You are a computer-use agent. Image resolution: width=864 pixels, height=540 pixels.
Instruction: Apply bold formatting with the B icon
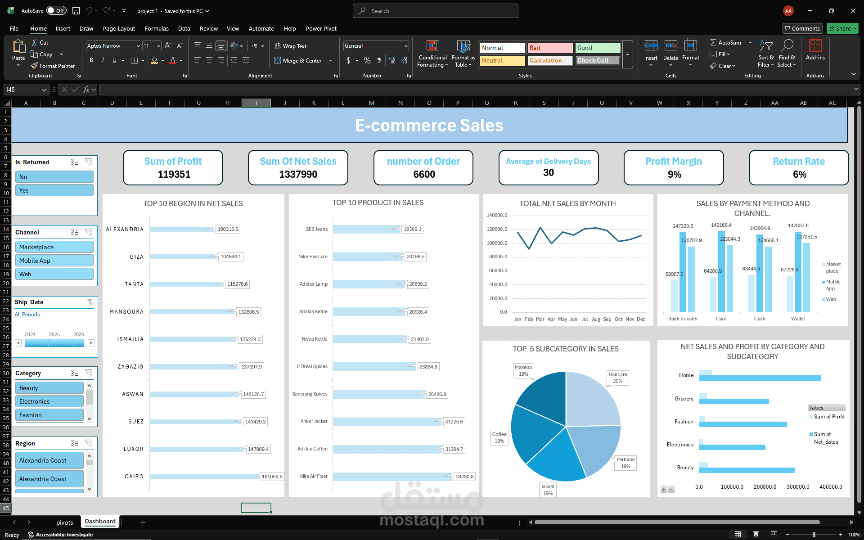pyautogui.click(x=91, y=60)
